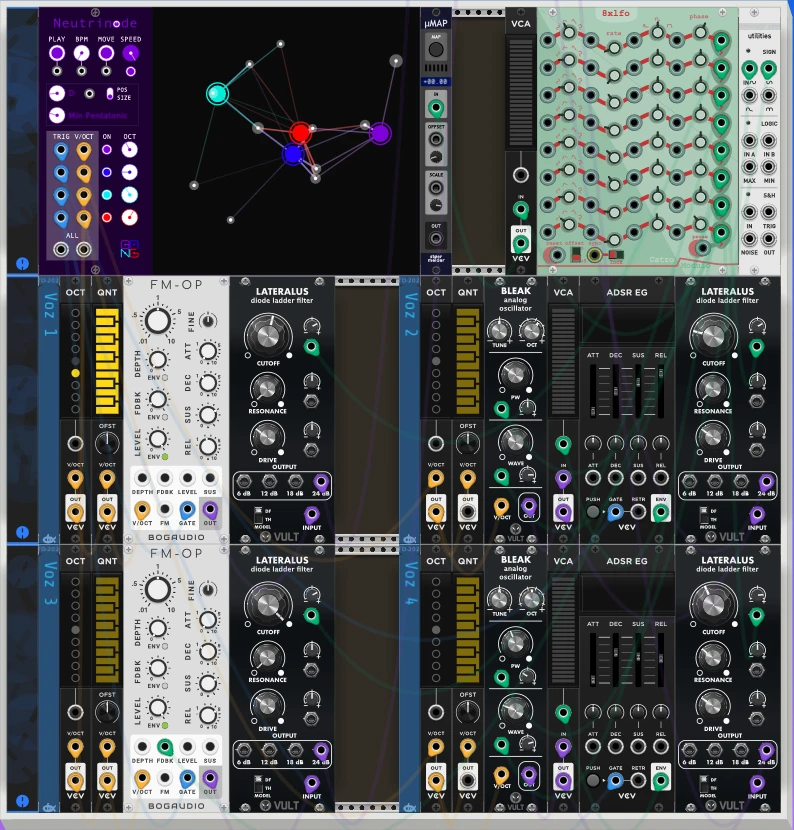Click the FINE knob on Voz 1 FM-OP
This screenshot has width=794, height=830.
(209, 321)
